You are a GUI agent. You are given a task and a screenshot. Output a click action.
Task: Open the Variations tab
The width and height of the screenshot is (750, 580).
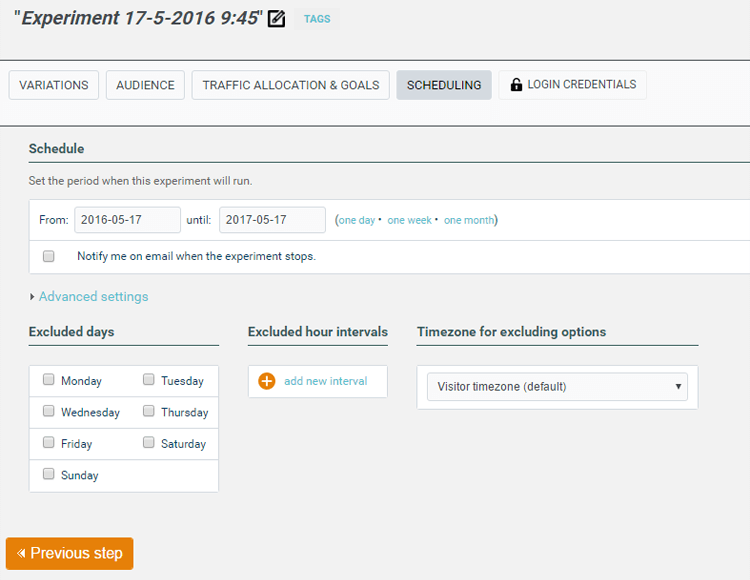click(x=54, y=85)
